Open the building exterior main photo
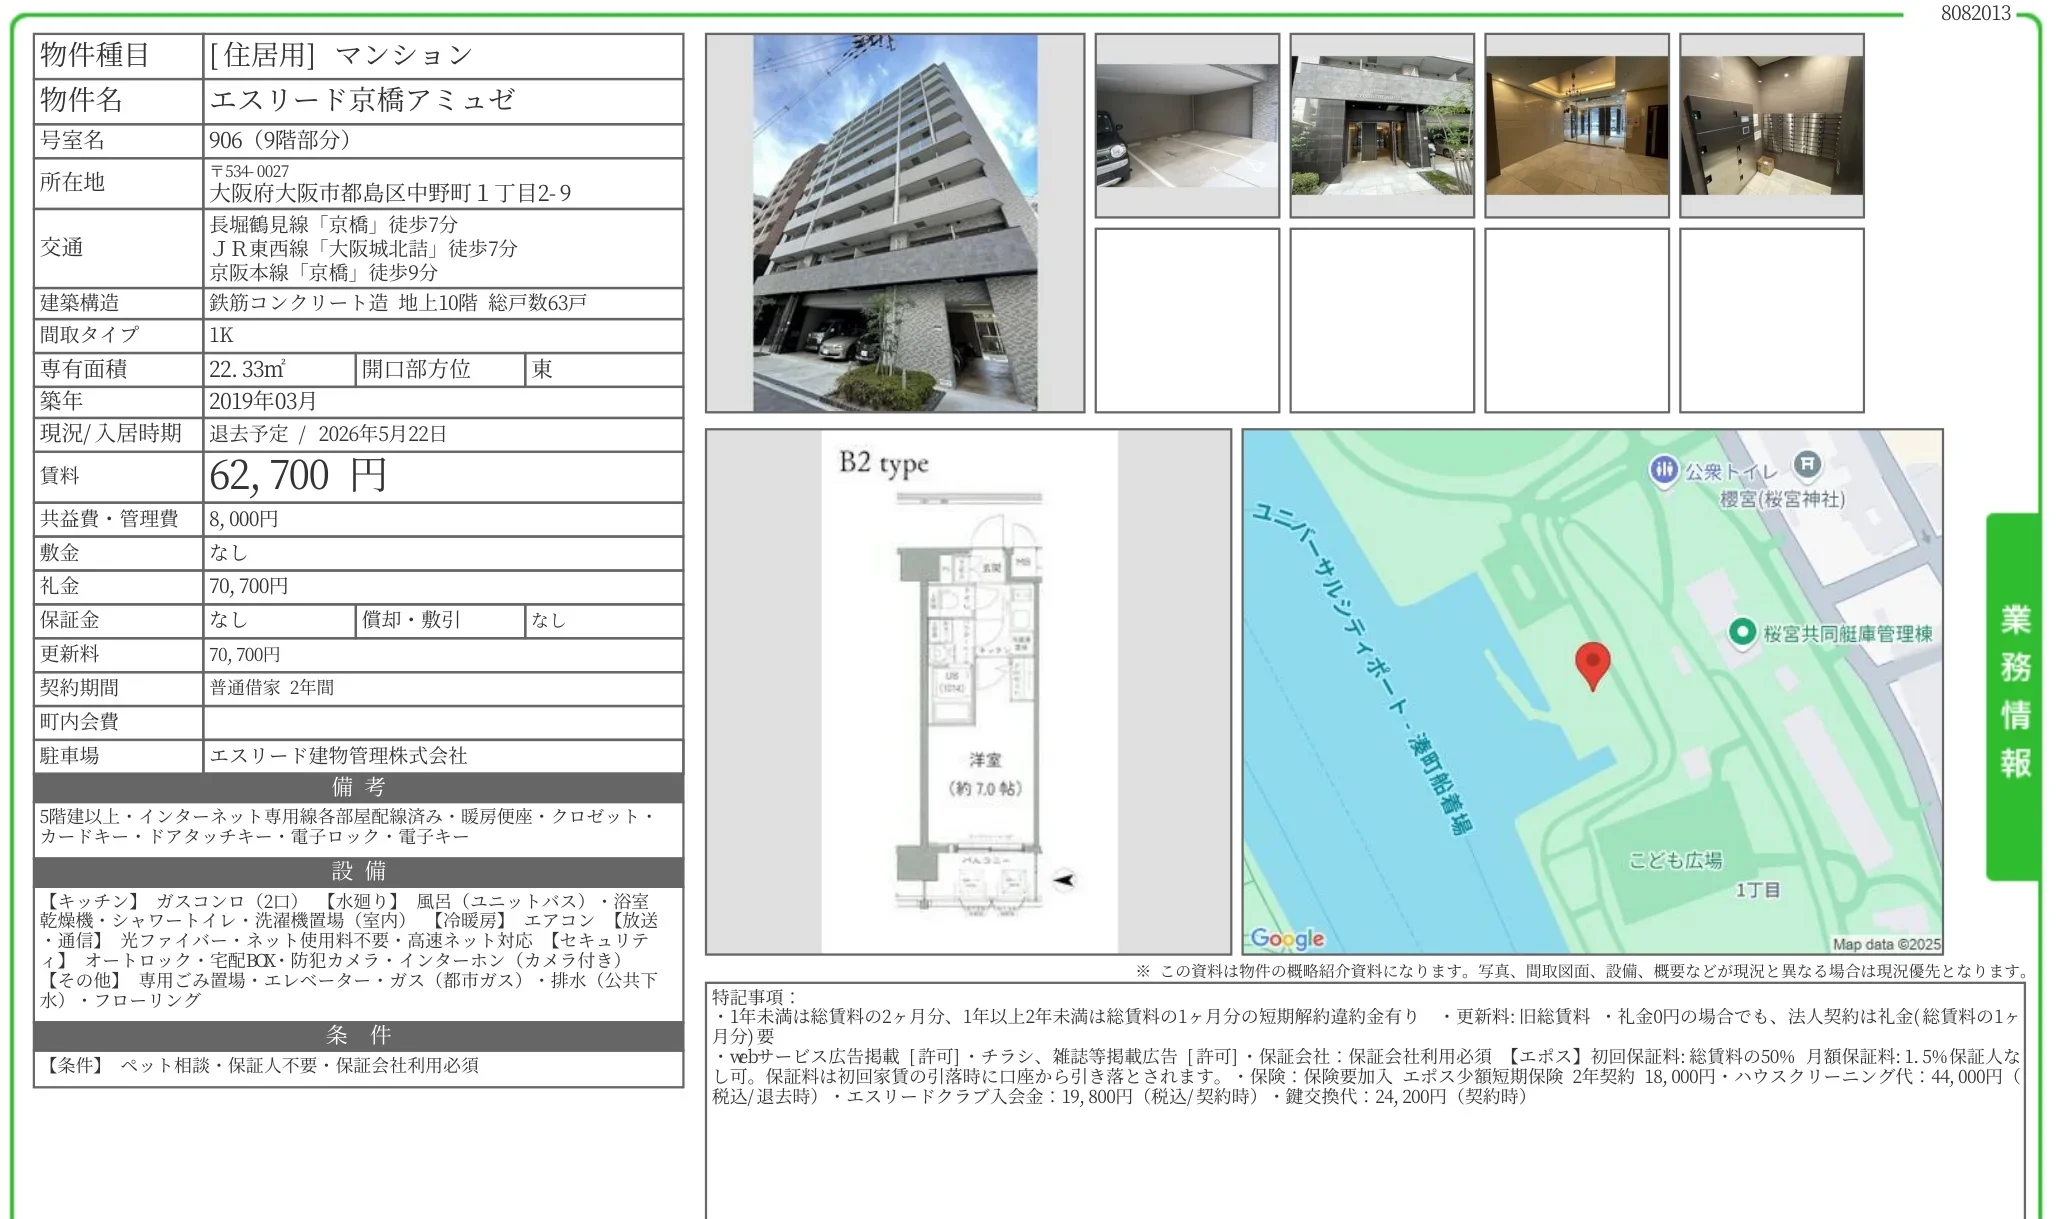The width and height of the screenshot is (2056, 1219). [x=894, y=223]
